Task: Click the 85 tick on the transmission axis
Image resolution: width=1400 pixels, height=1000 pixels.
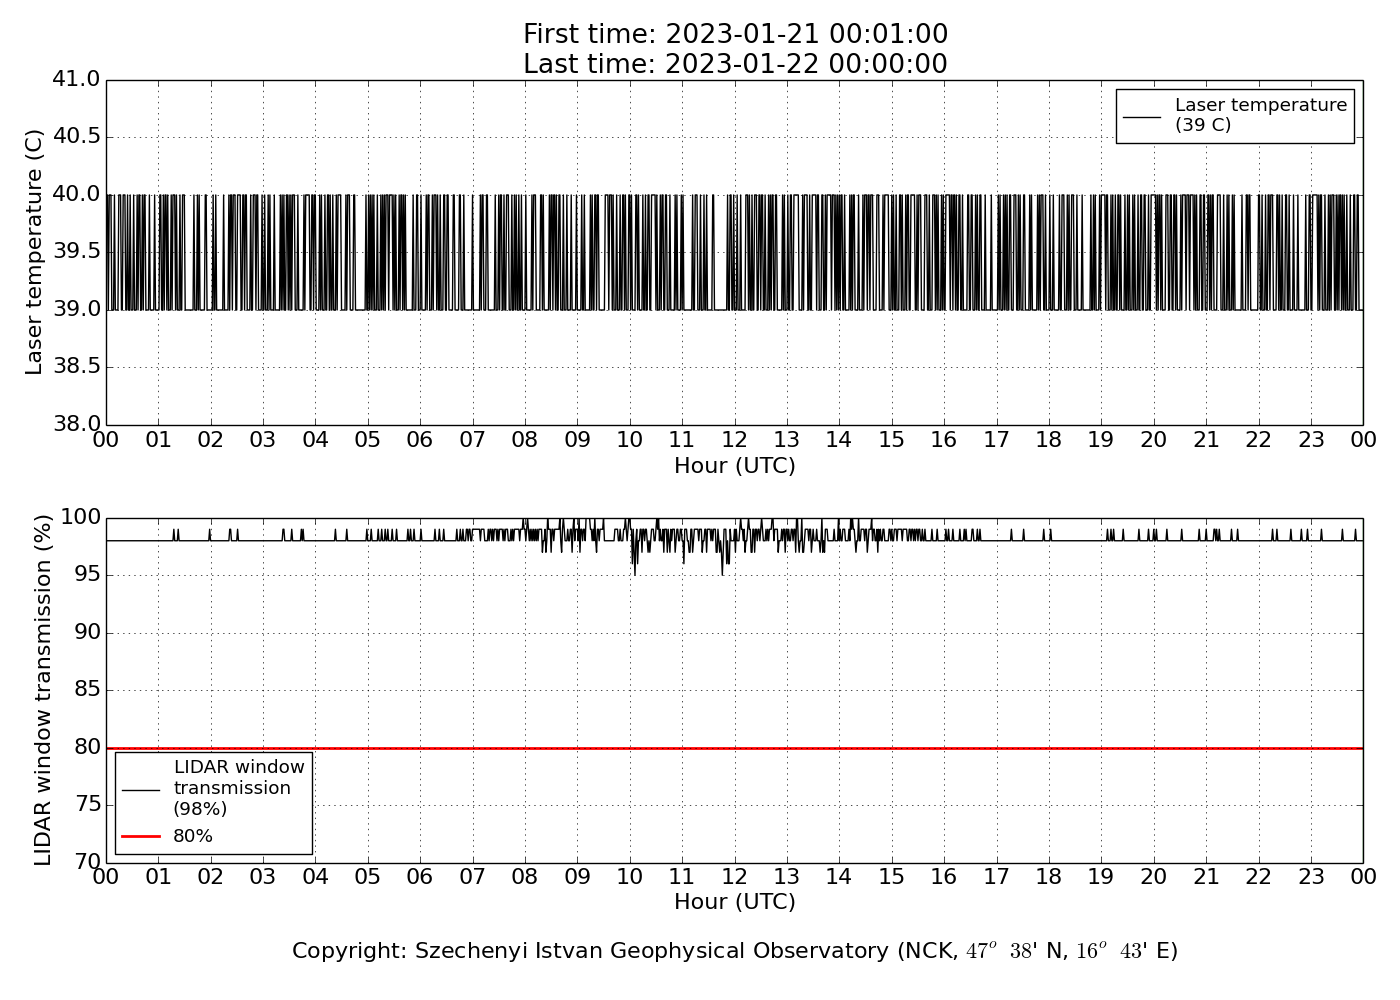Action: coord(86,690)
